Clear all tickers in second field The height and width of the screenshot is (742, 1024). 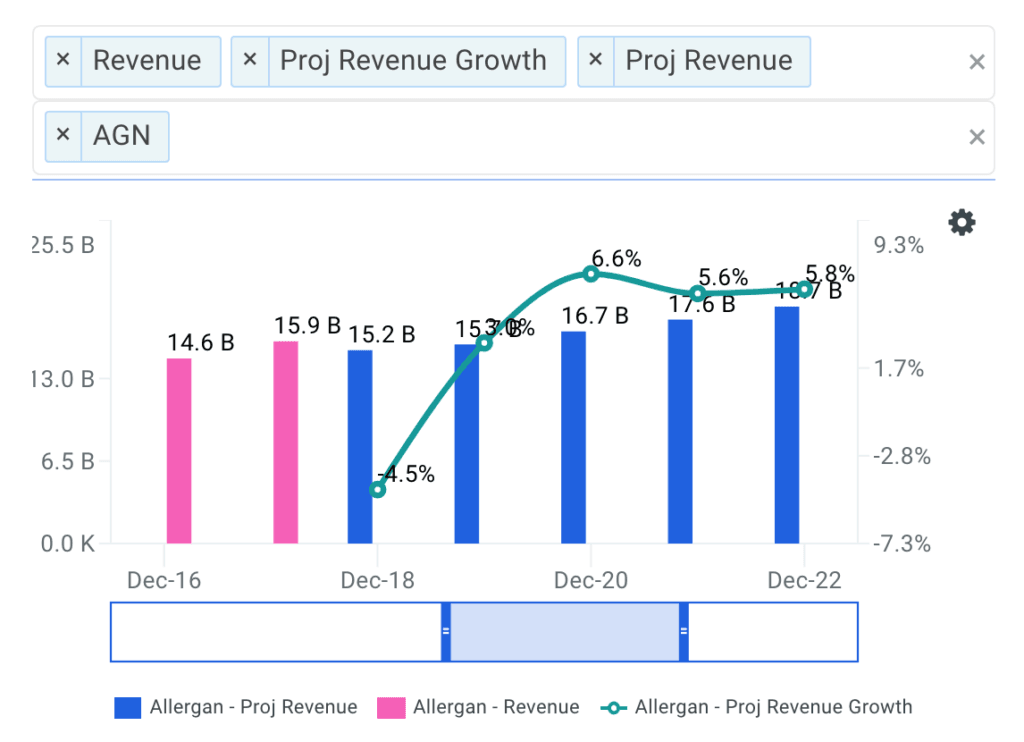(977, 137)
